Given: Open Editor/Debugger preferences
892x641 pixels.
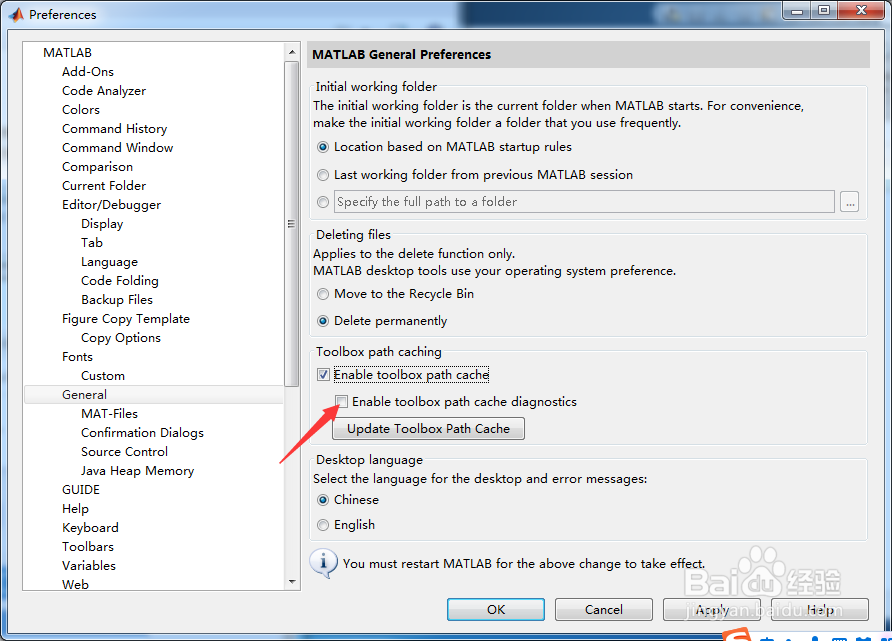Looking at the screenshot, I should coord(112,205).
